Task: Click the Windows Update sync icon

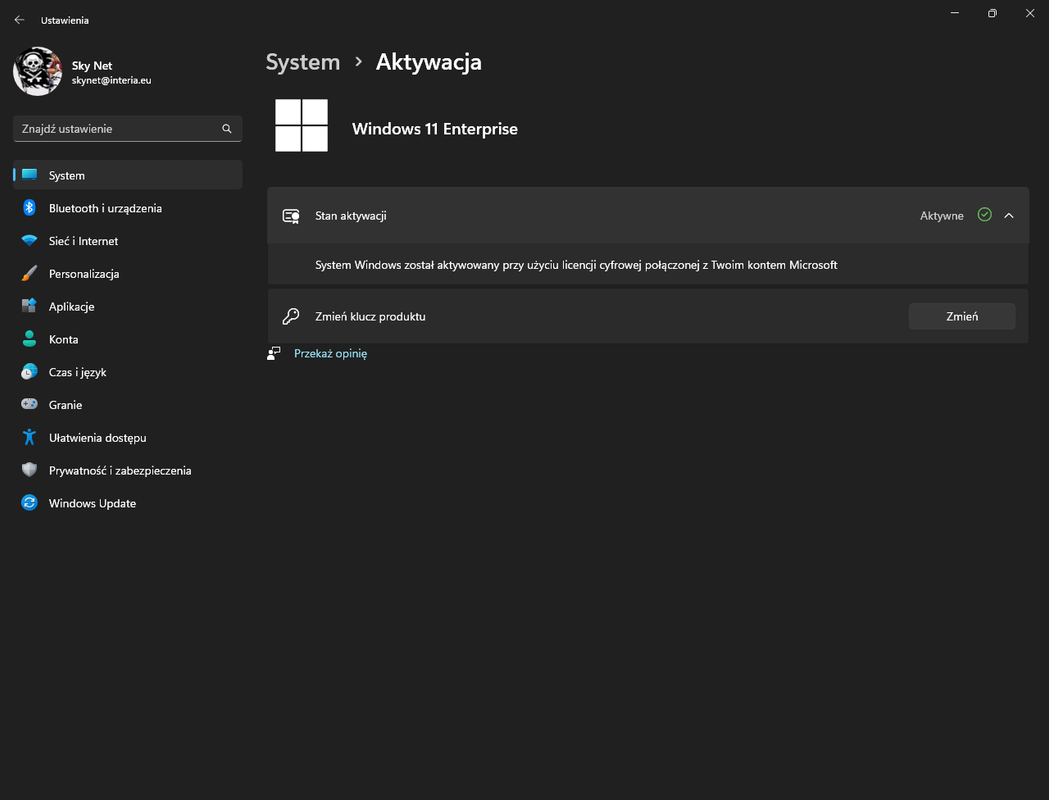Action: point(29,502)
